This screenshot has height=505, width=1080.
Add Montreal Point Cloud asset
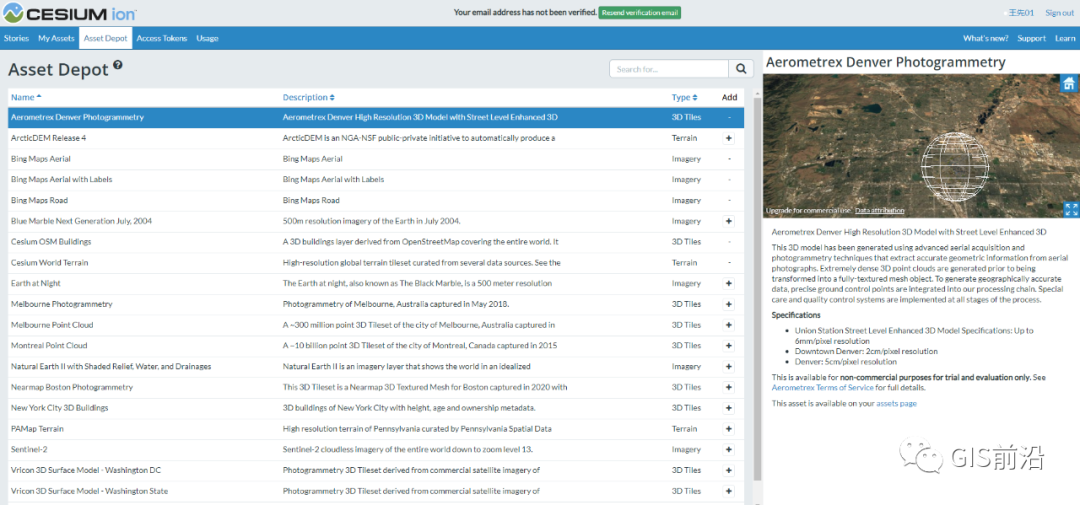pos(729,345)
